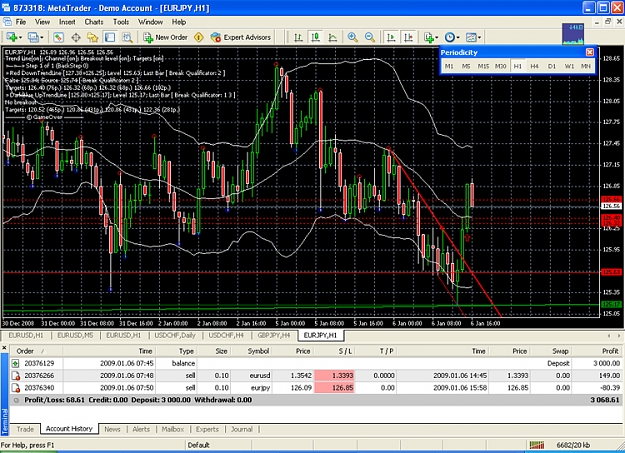Viewport: 625px width, 453px height.
Task: Click the clock Periods toolbar icon
Action: (x=450, y=37)
